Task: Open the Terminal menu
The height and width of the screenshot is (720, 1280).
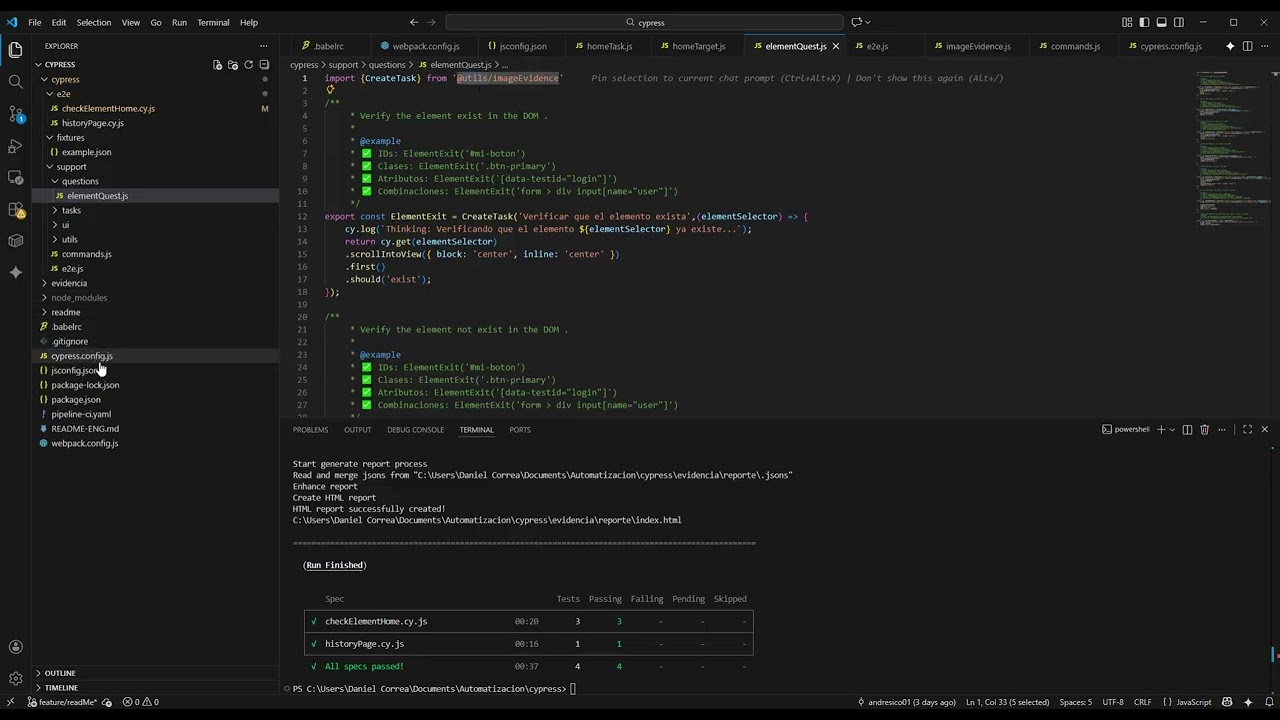Action: coord(213,22)
